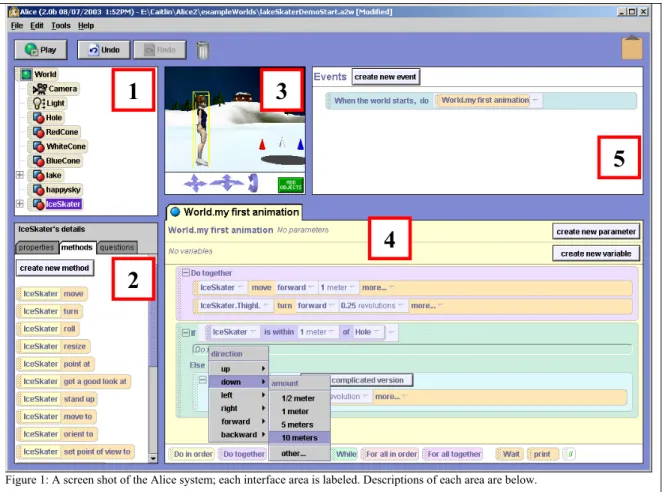Select happysky object in tree
The height and width of the screenshot is (492, 665).
56,190
